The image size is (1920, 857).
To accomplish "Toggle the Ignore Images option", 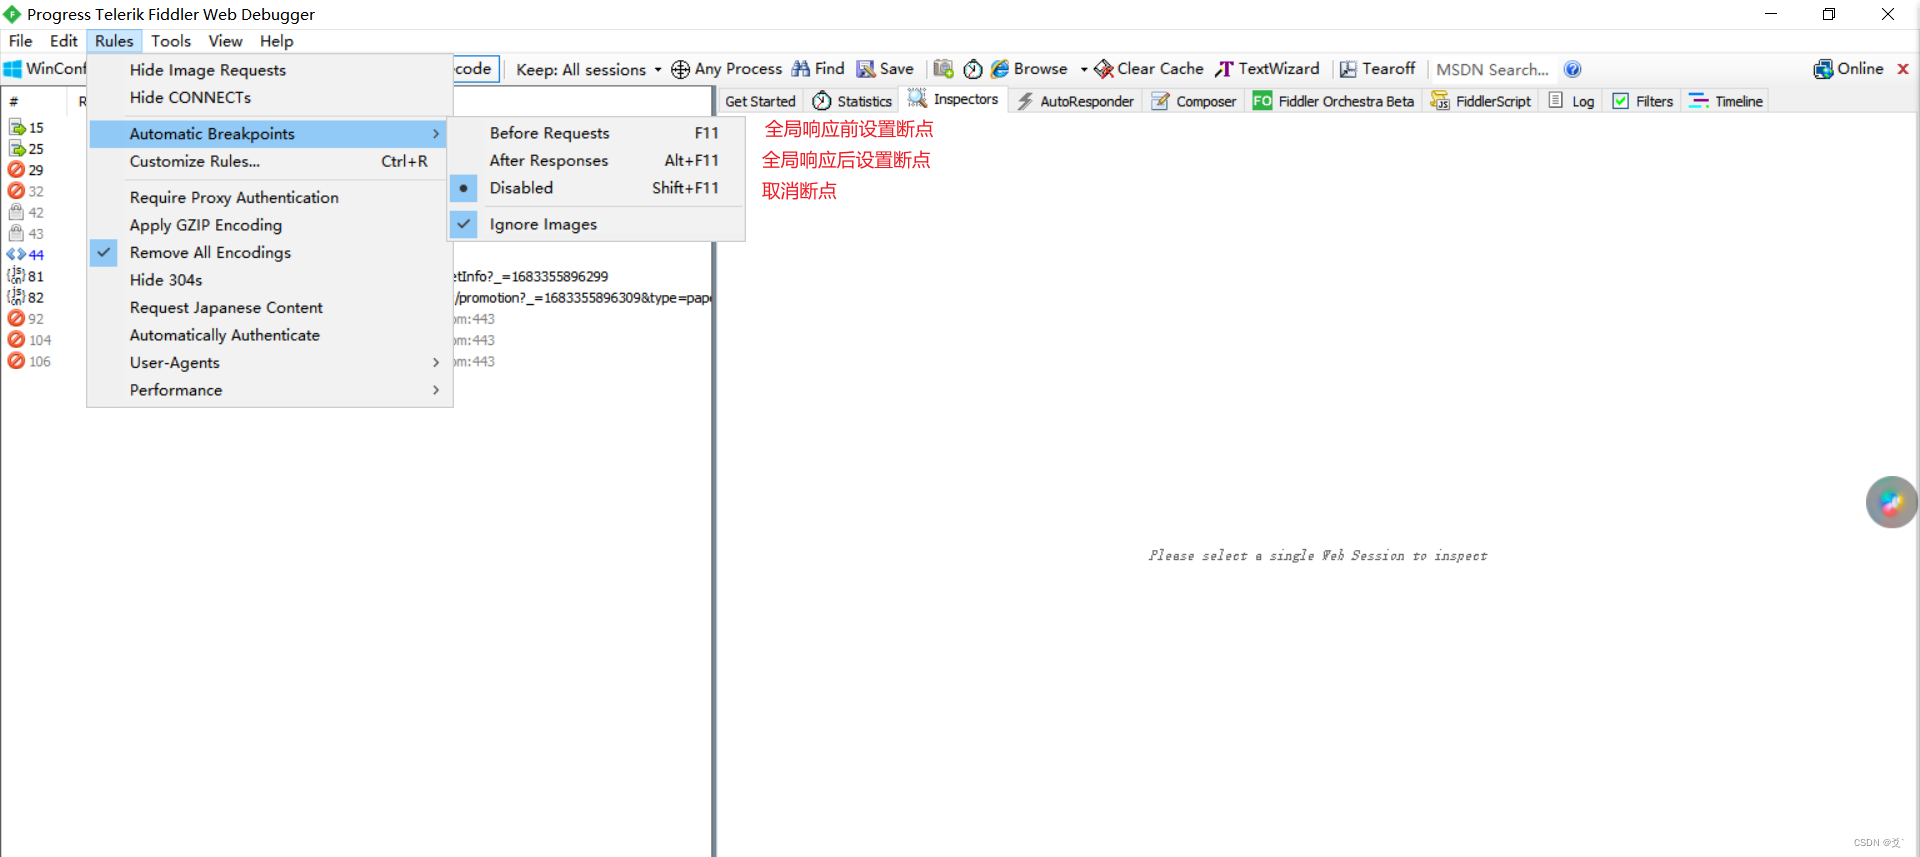I will tap(597, 225).
